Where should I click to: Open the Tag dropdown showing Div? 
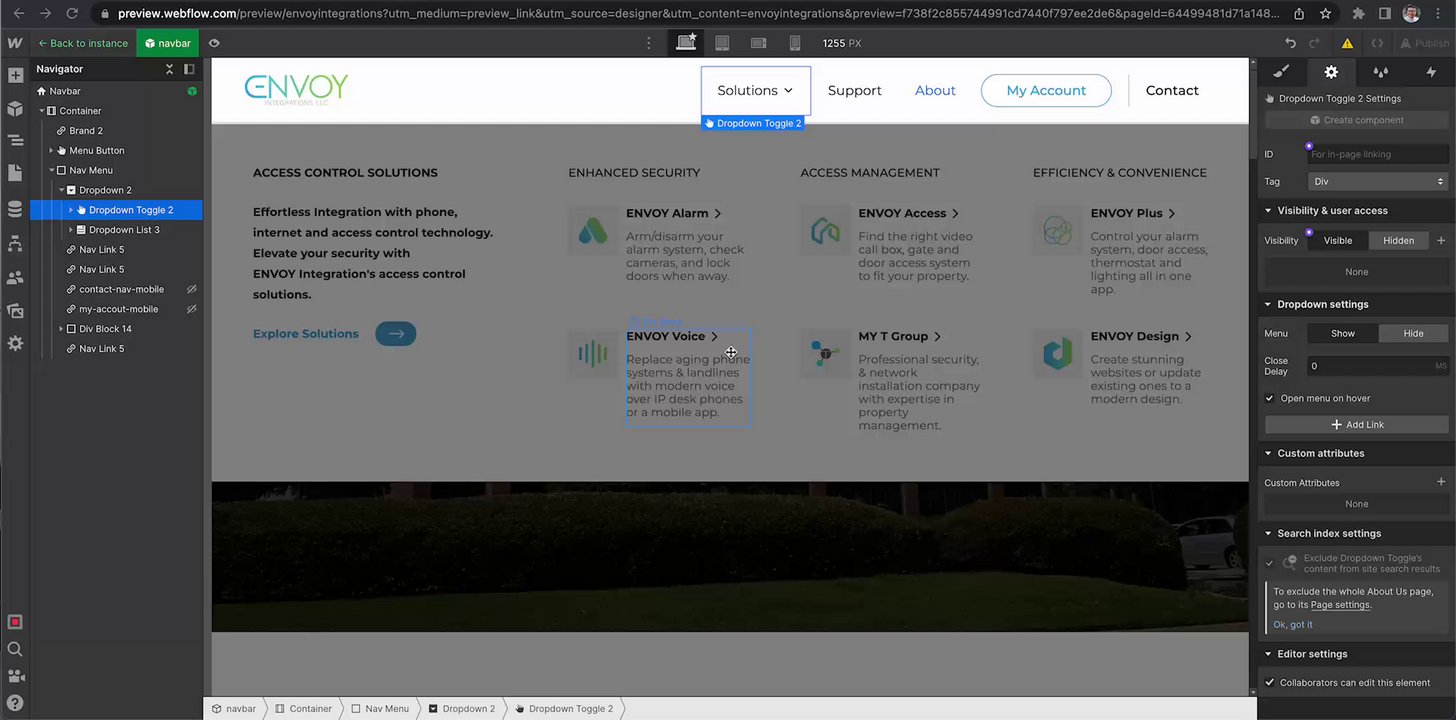(1378, 181)
